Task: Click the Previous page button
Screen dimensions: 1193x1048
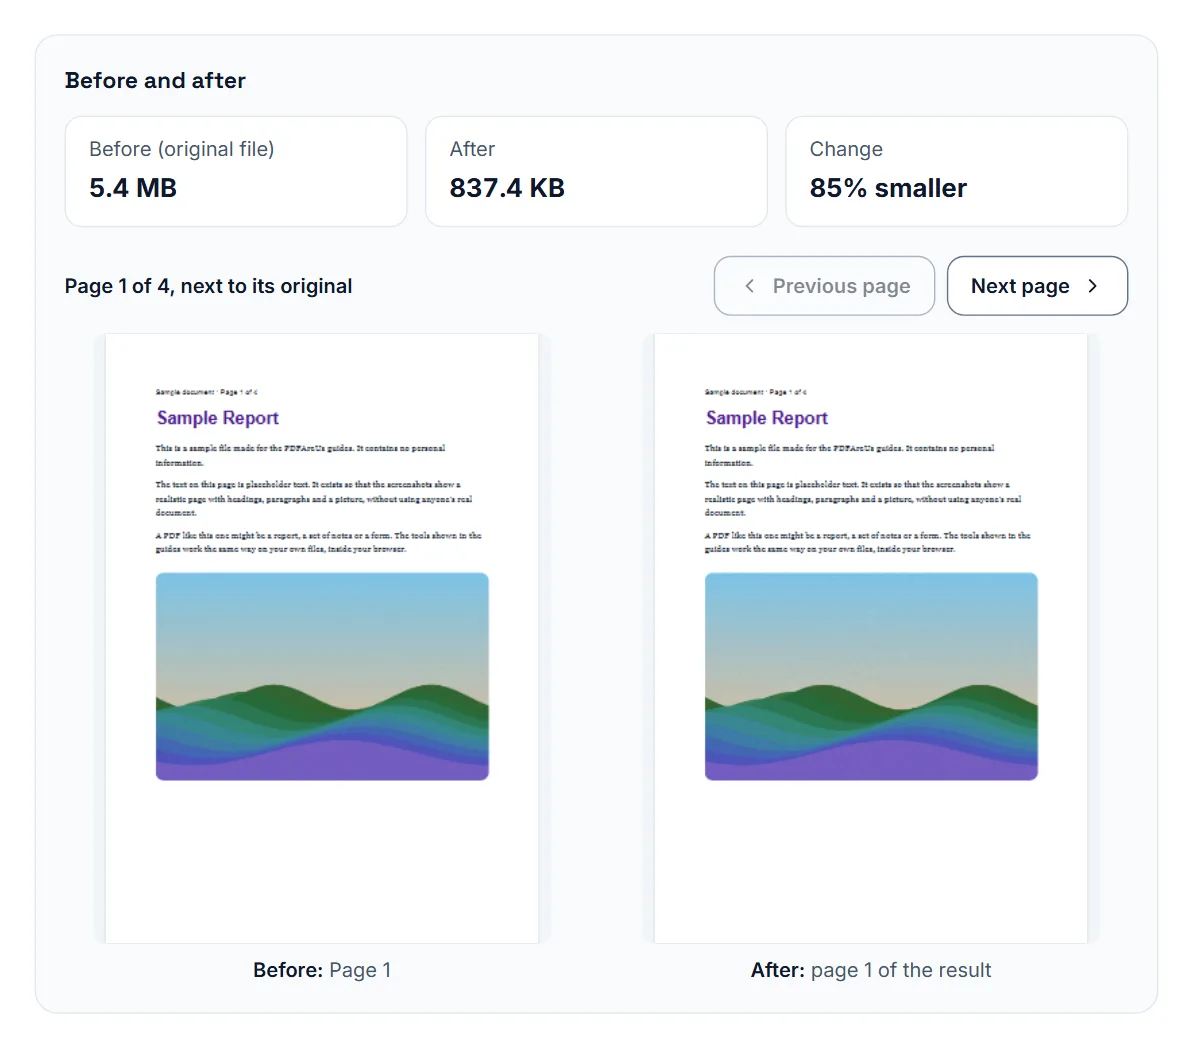Action: click(x=824, y=285)
